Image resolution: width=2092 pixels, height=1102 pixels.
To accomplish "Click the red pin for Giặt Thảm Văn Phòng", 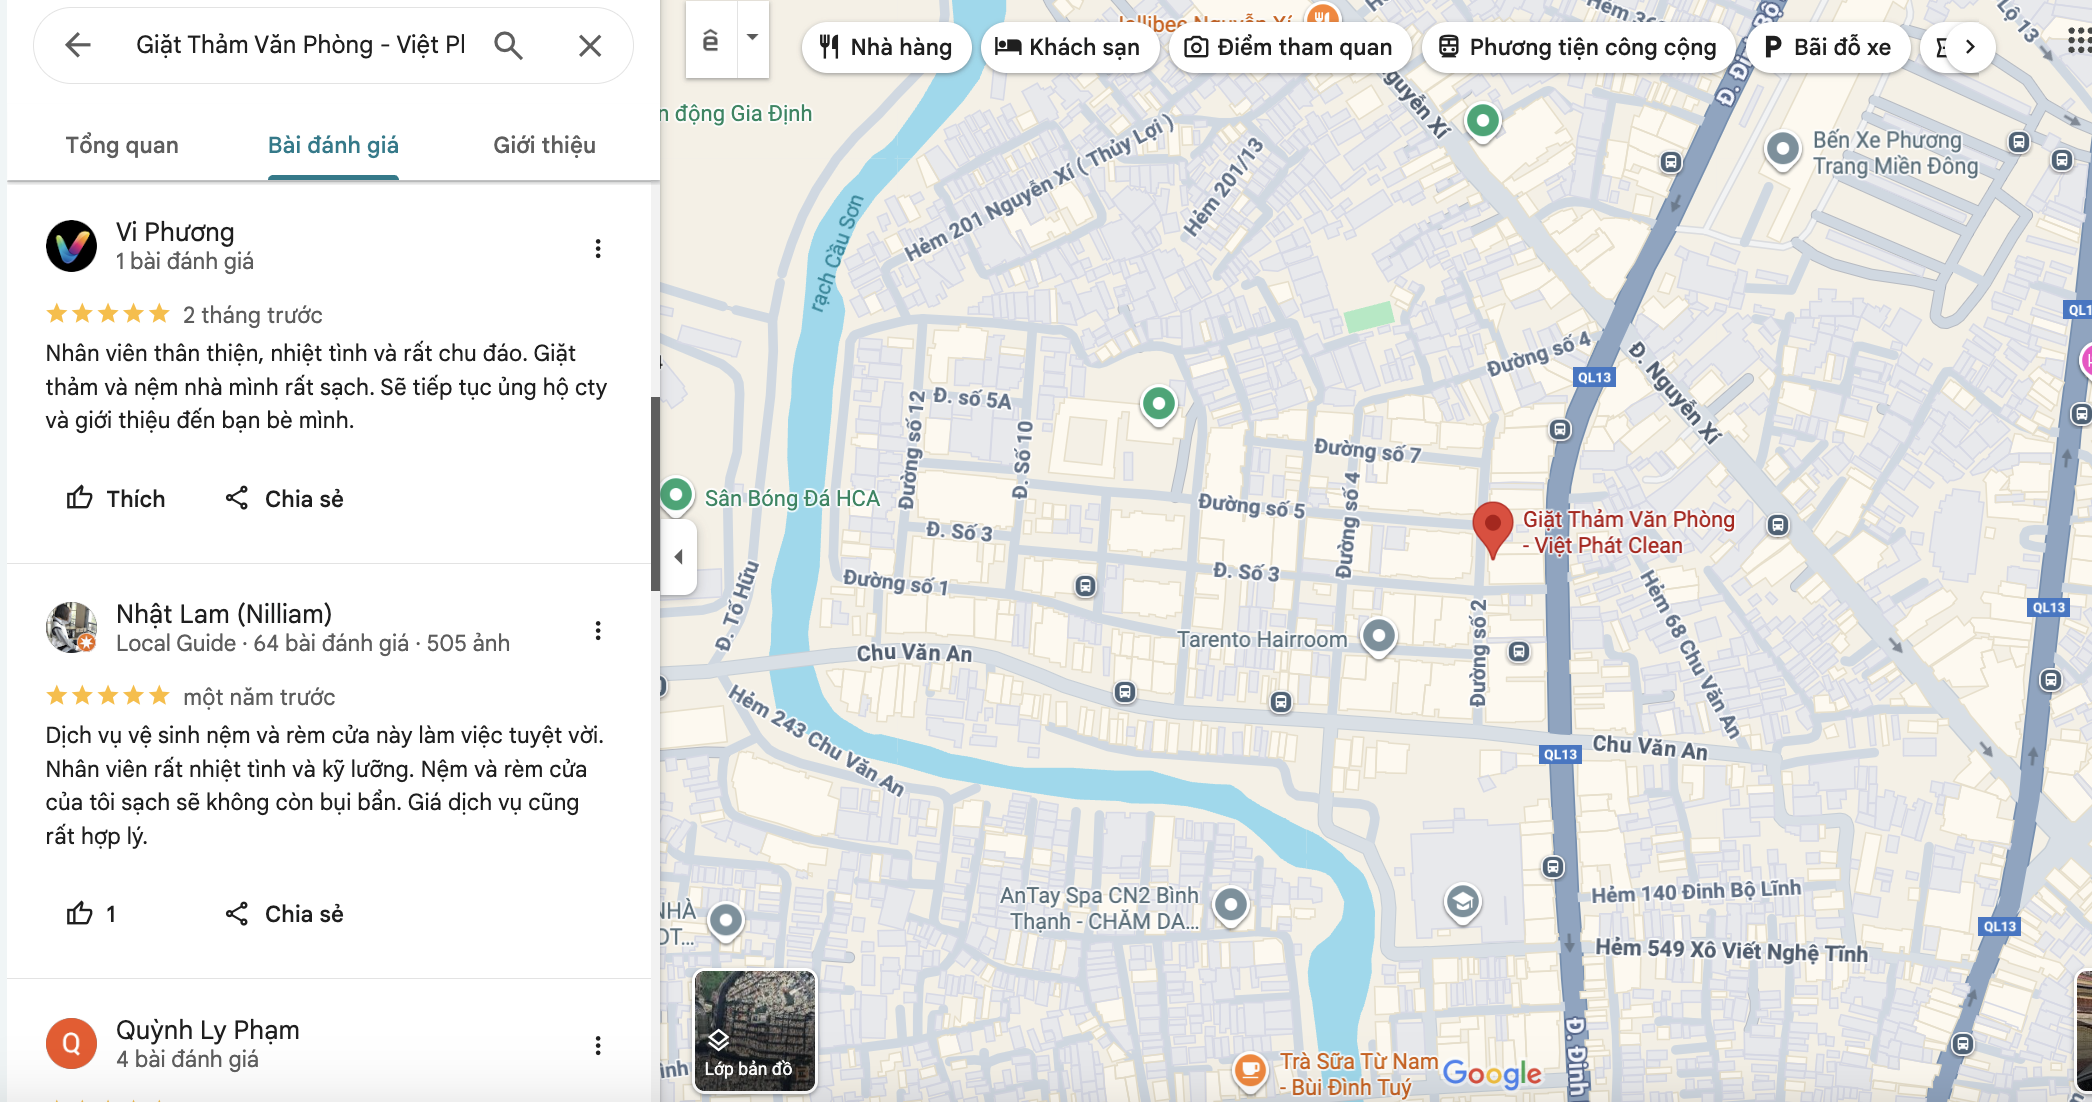I will 1492,529.
